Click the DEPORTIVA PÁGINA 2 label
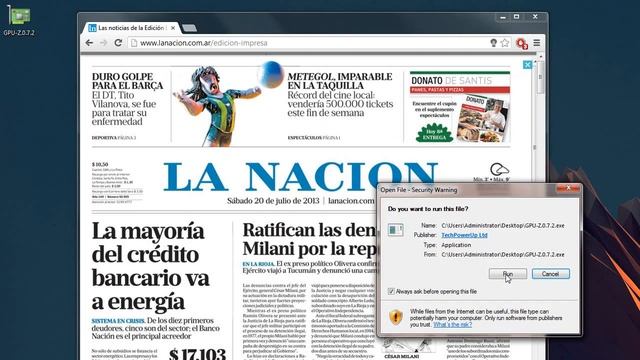 [x=114, y=138]
